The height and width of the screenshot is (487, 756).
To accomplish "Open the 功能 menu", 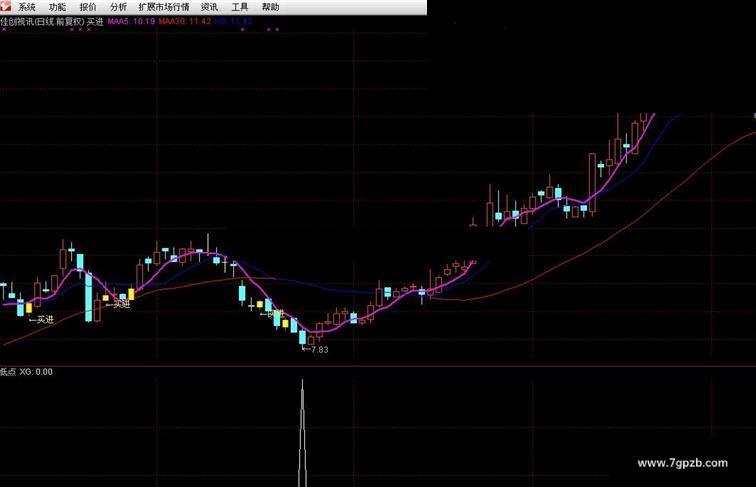I will [x=57, y=7].
